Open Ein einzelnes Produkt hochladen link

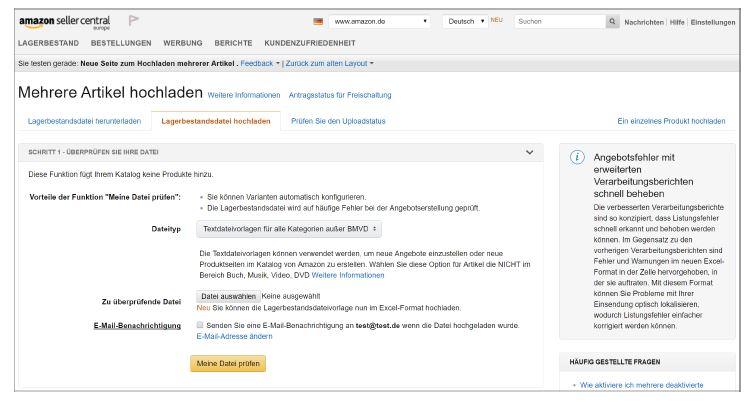(x=671, y=121)
